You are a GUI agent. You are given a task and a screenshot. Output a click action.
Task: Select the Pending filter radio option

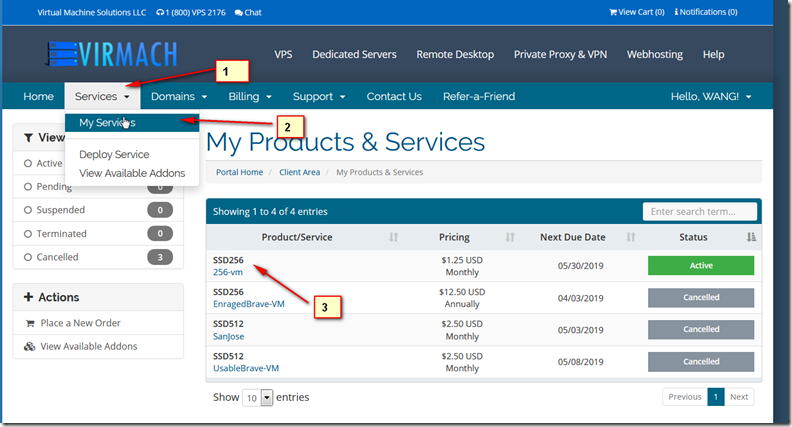pyautogui.click(x=28, y=186)
